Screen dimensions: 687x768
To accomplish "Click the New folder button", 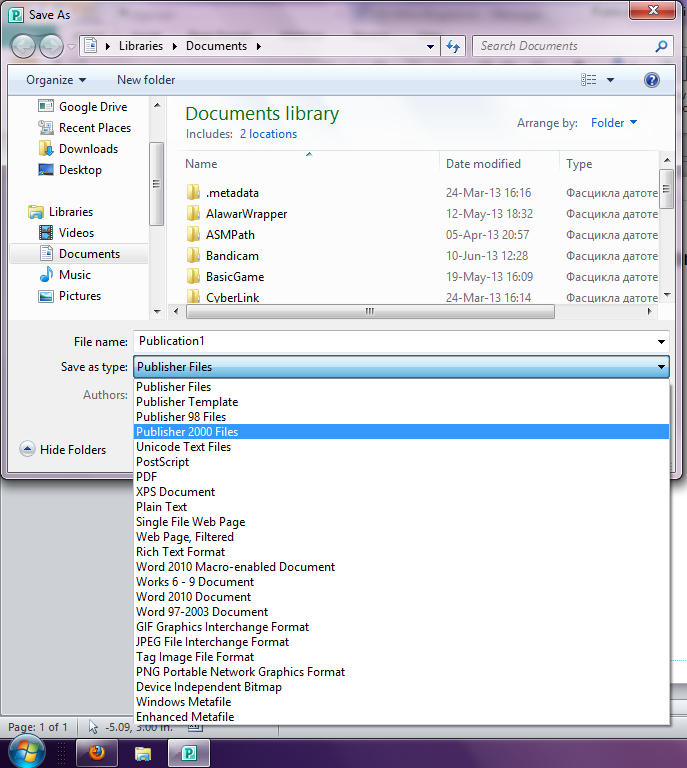I will click(145, 80).
